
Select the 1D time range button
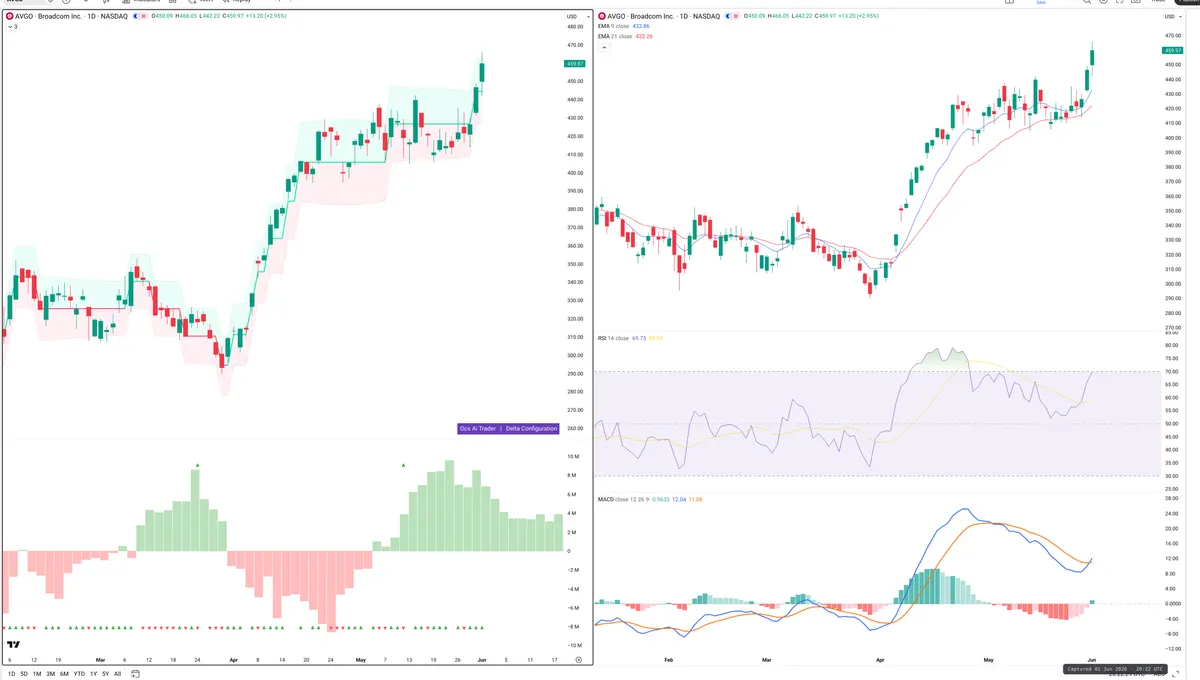[12, 674]
